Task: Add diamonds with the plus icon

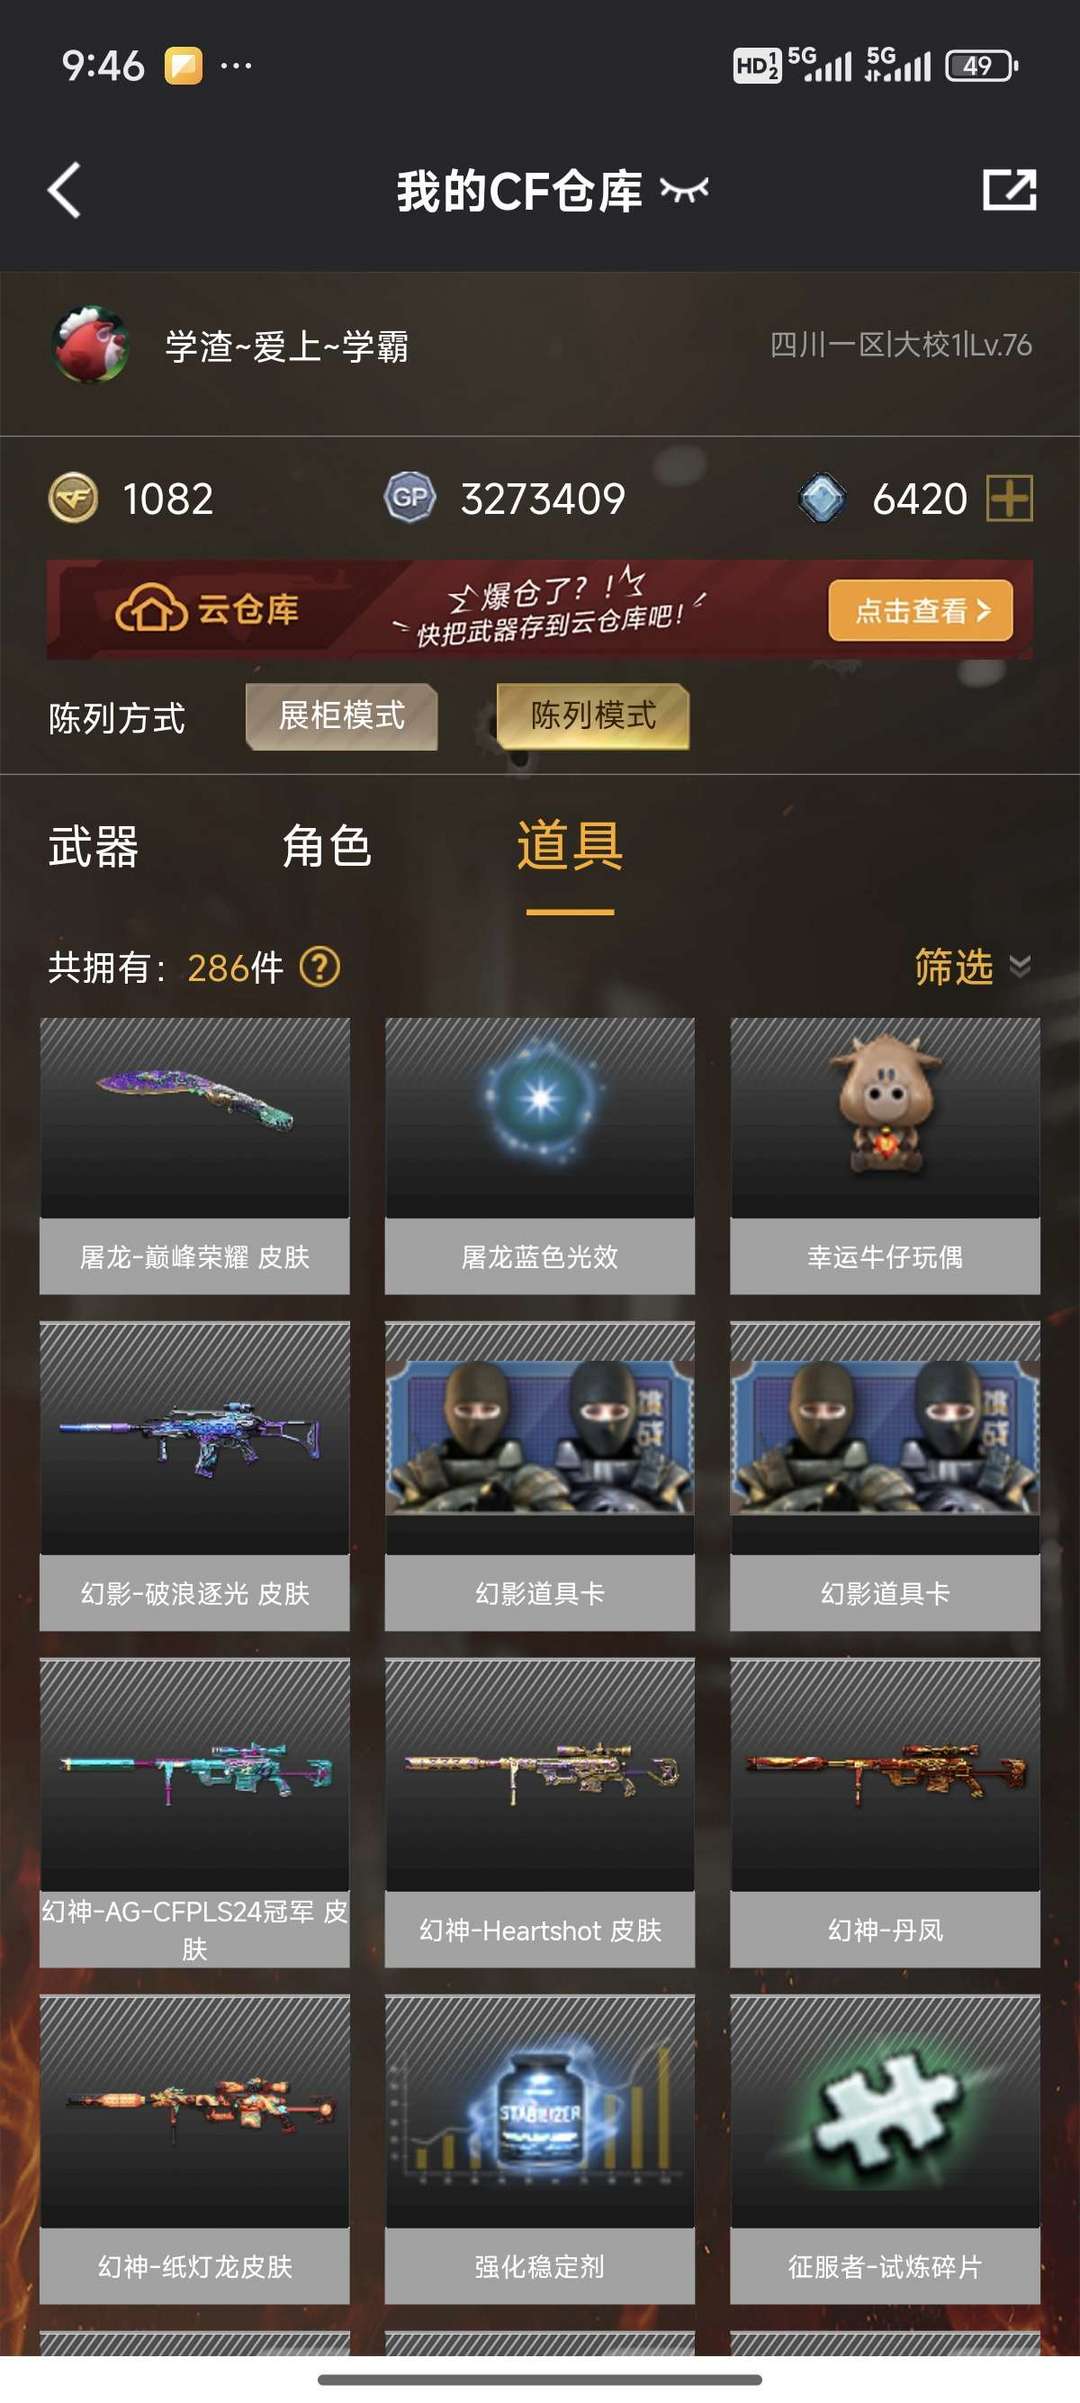Action: click(1010, 498)
